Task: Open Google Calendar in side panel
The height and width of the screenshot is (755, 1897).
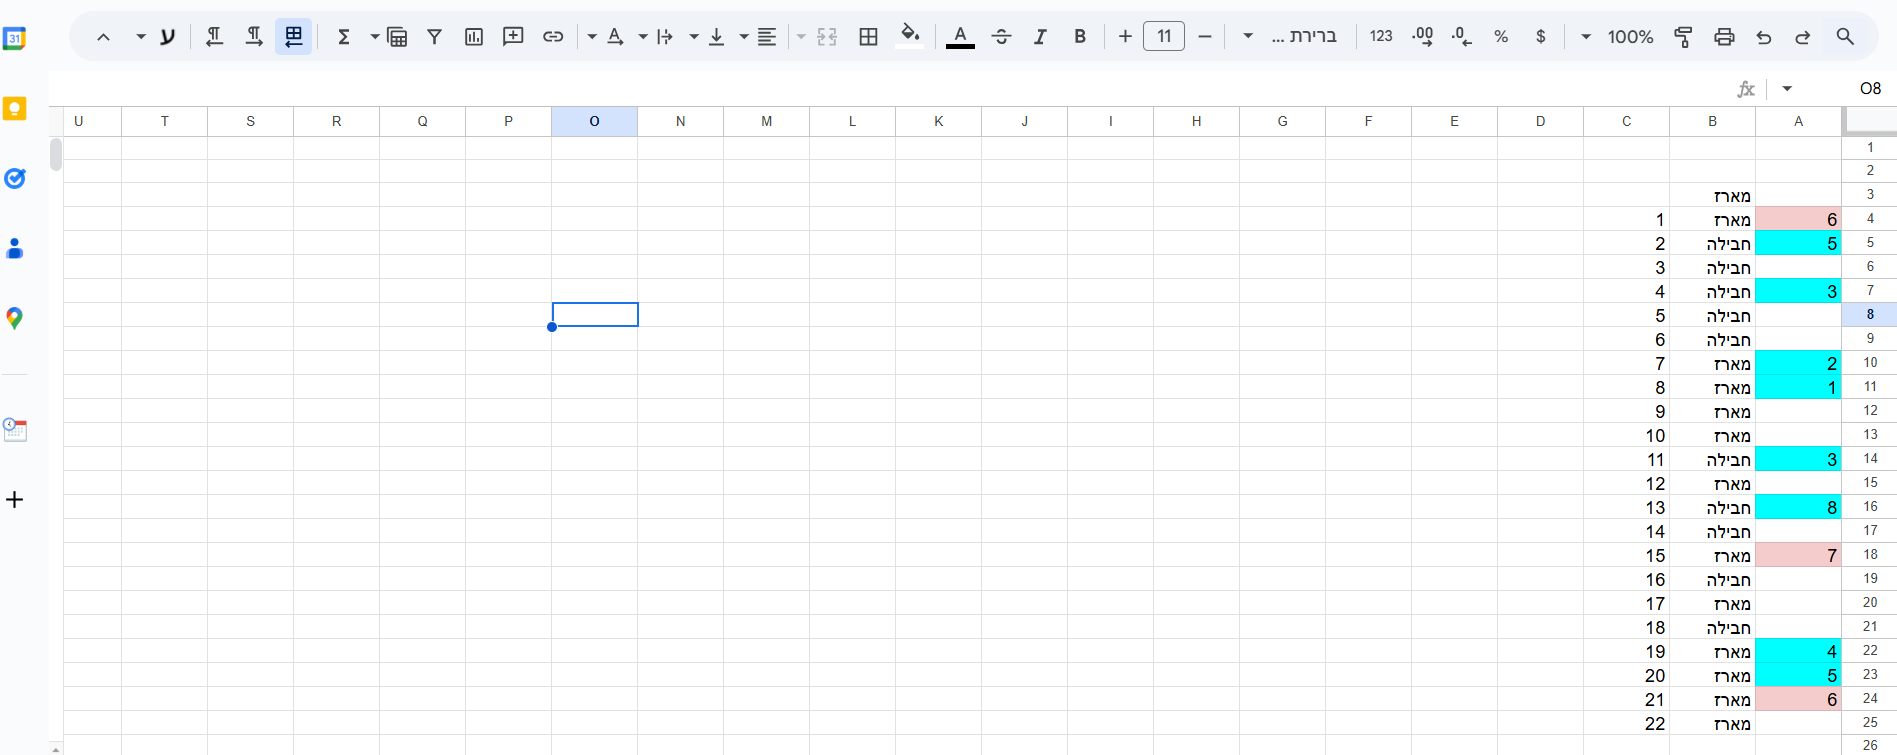Action: 15,39
